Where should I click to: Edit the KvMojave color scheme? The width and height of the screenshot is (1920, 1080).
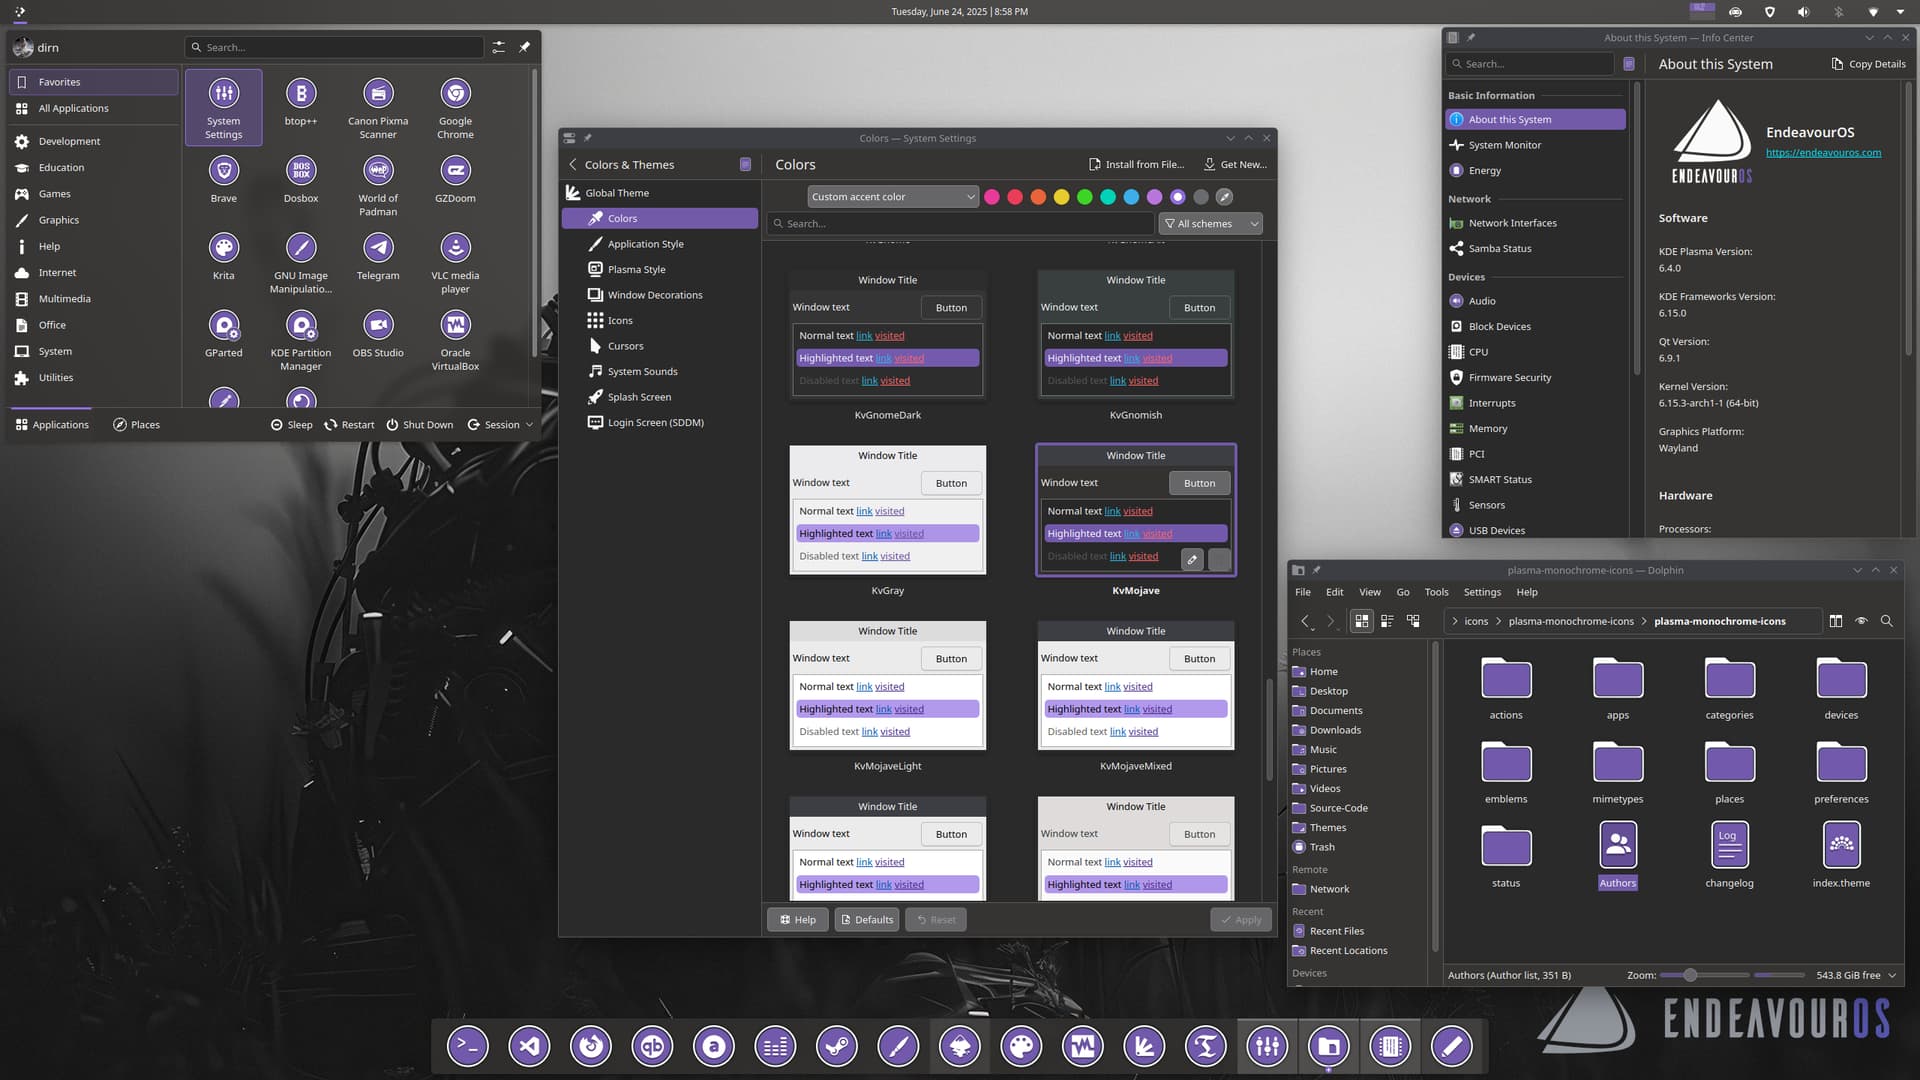(1192, 560)
